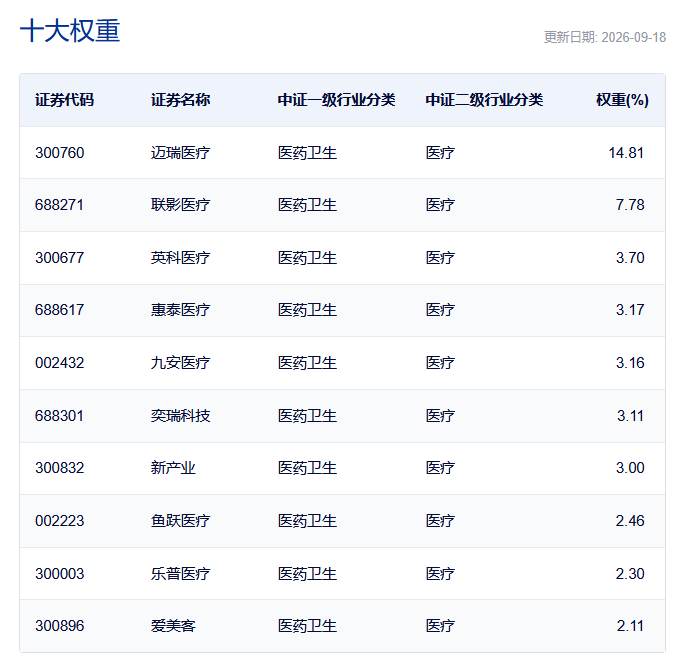Select stock code 300677
Viewport: 693px width, 669px height.
coord(60,258)
